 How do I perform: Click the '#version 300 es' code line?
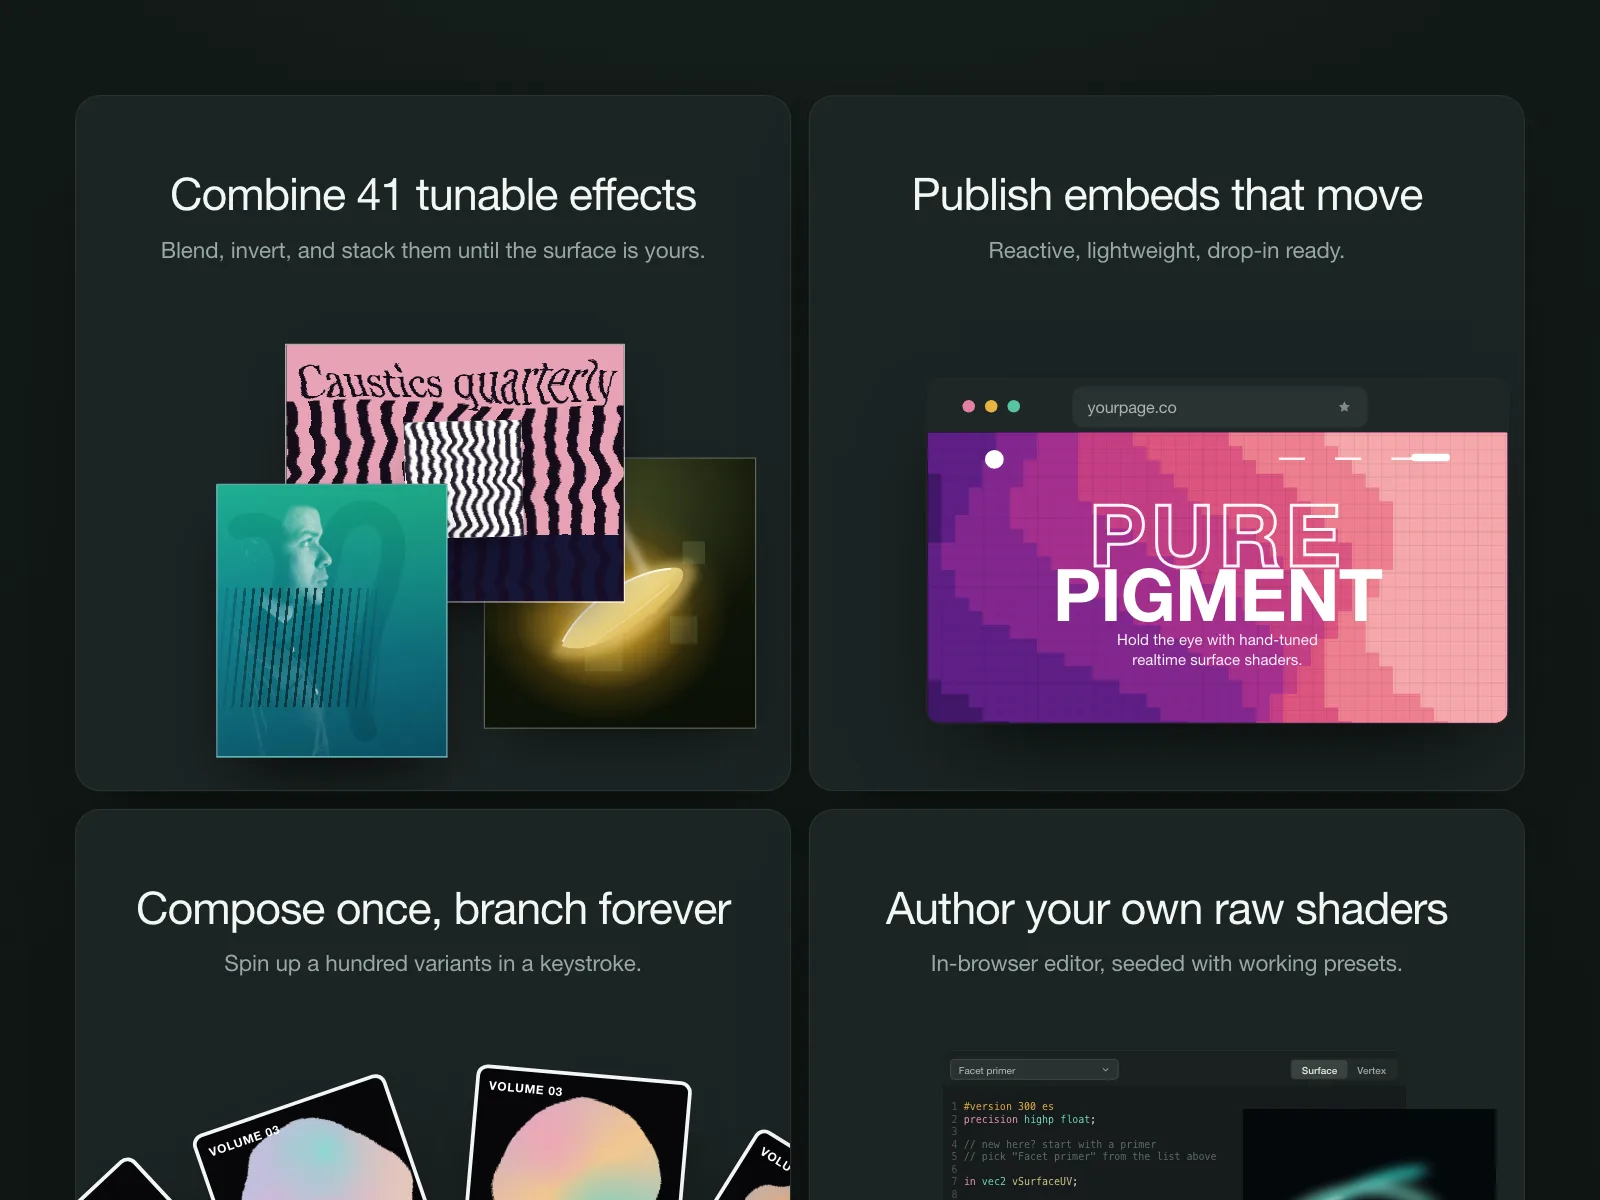[1008, 1106]
